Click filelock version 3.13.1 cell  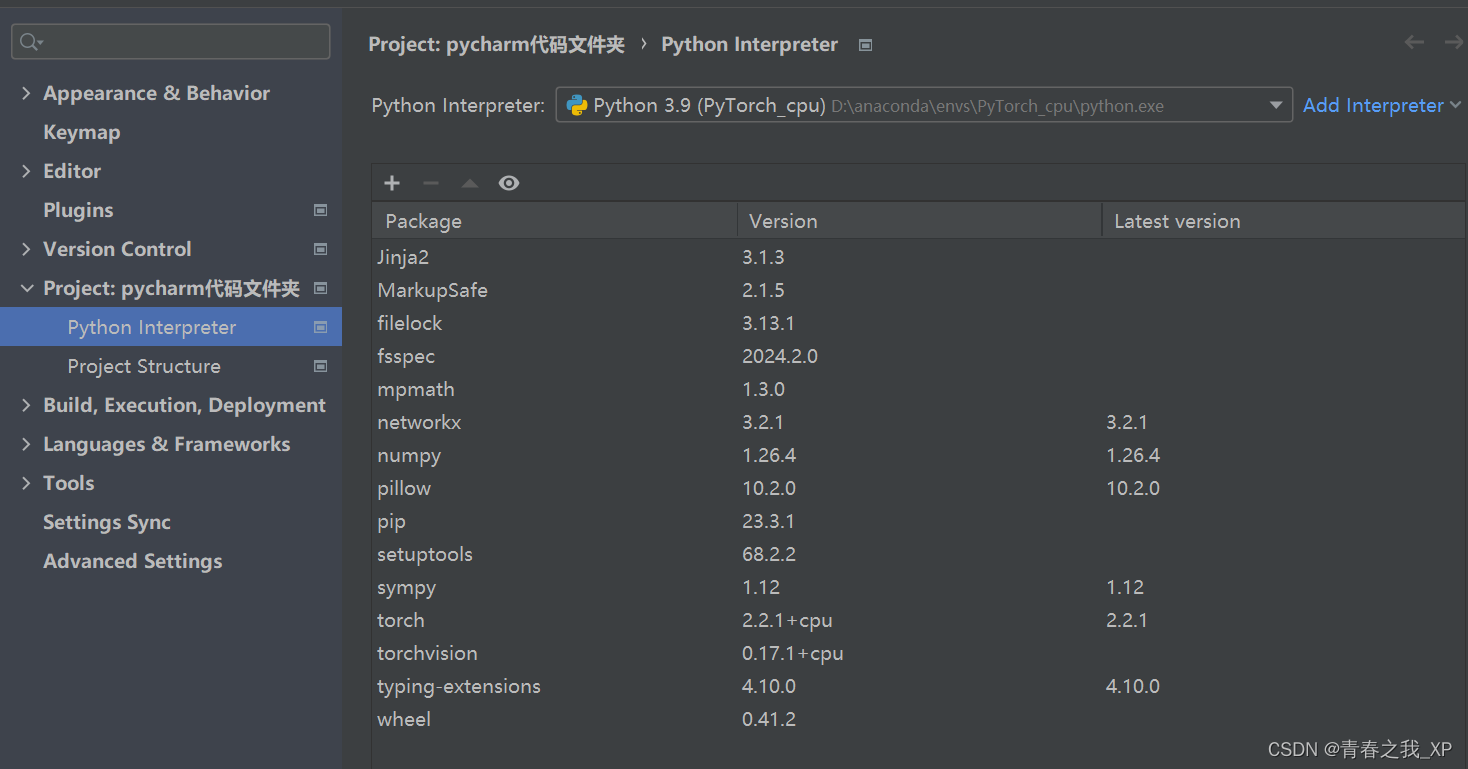point(768,323)
